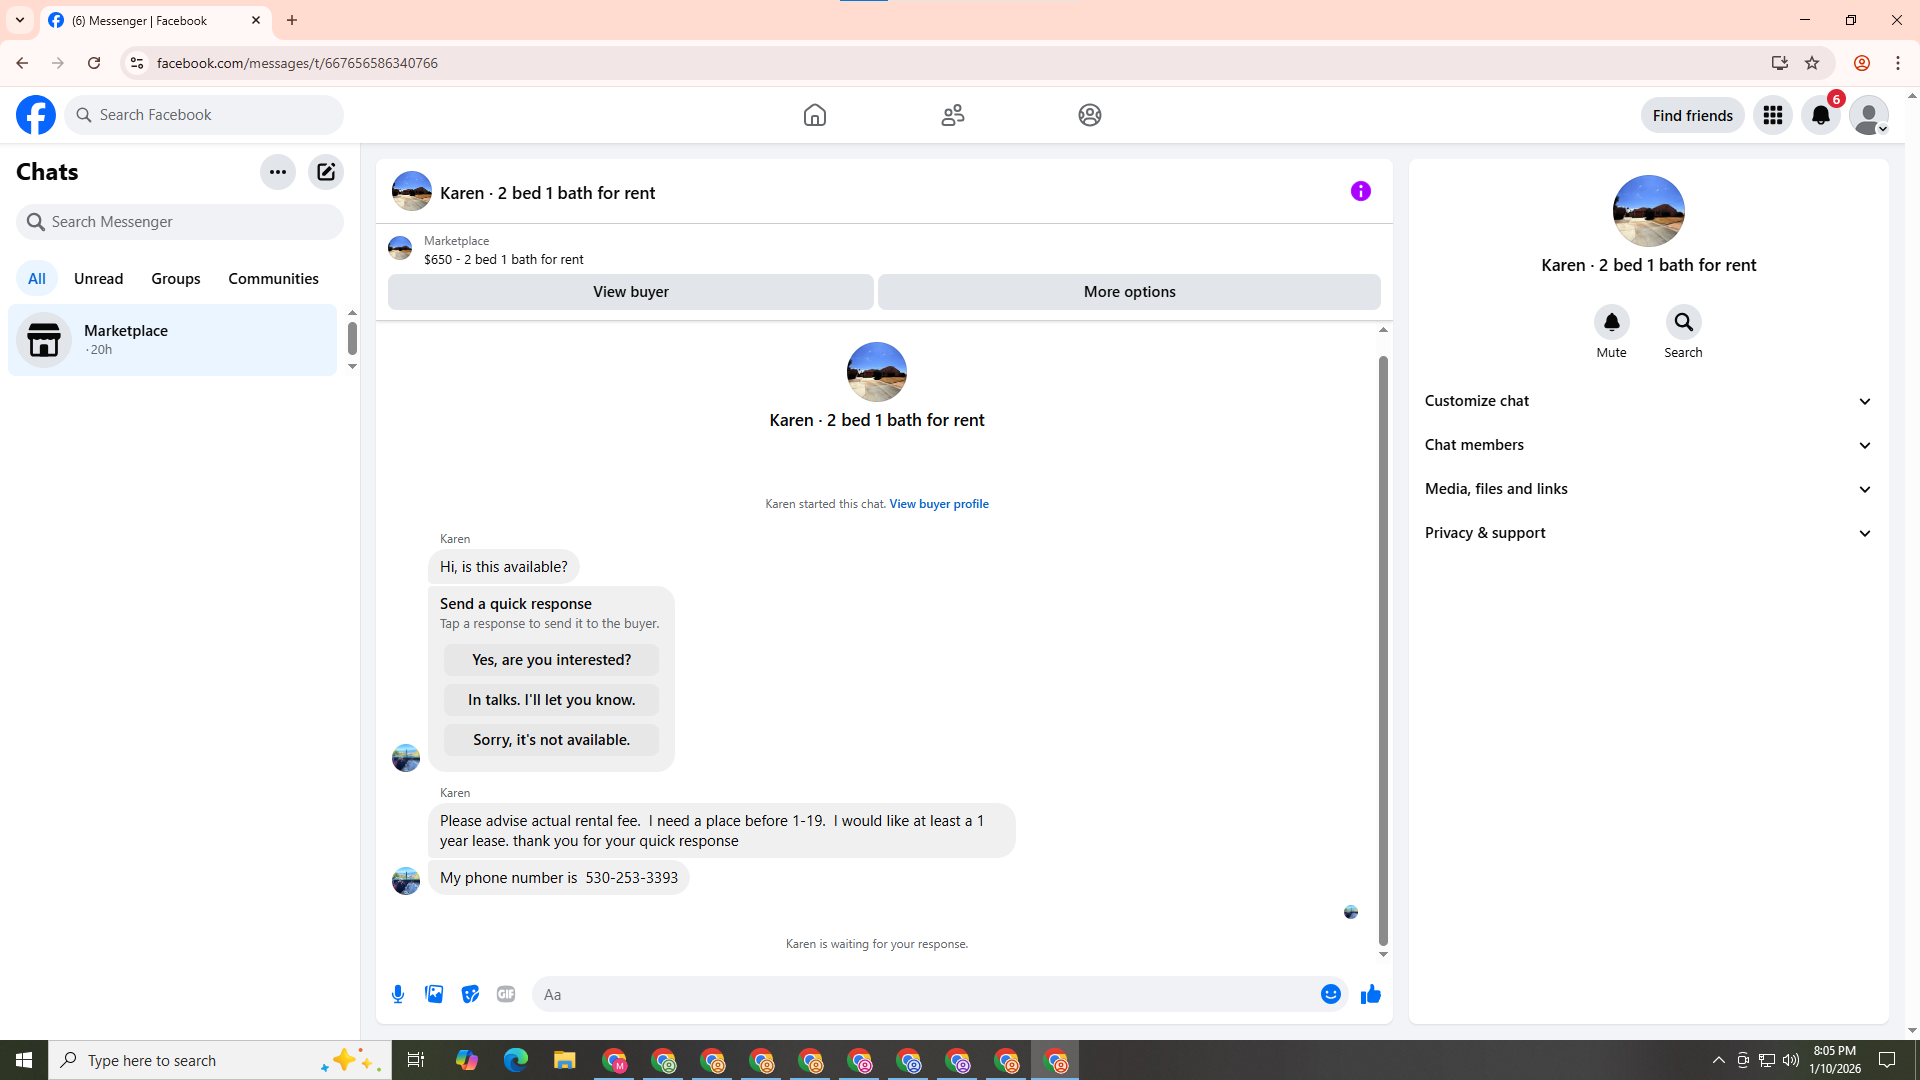Viewport: 1920px width, 1080px height.
Task: Start a new message with compose icon
Action: 326,172
